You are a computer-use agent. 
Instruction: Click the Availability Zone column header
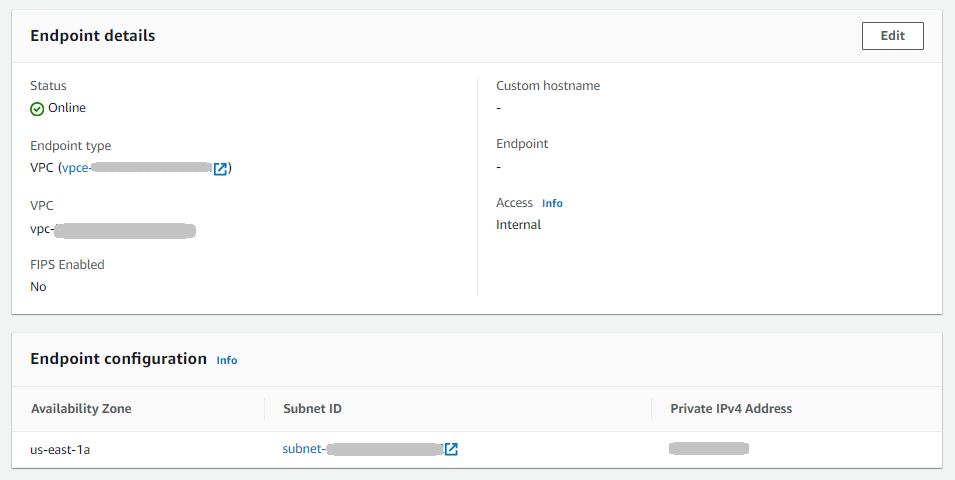click(x=81, y=409)
